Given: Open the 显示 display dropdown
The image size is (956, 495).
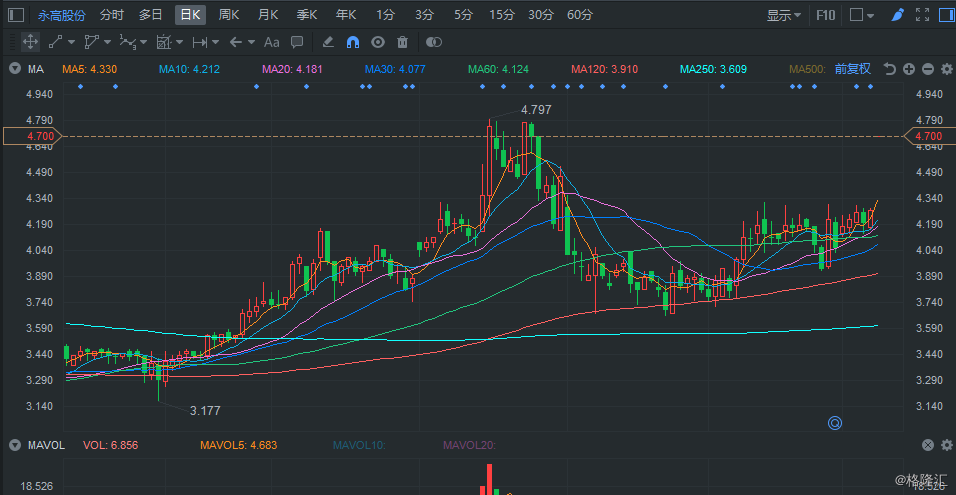Looking at the screenshot, I should [783, 15].
